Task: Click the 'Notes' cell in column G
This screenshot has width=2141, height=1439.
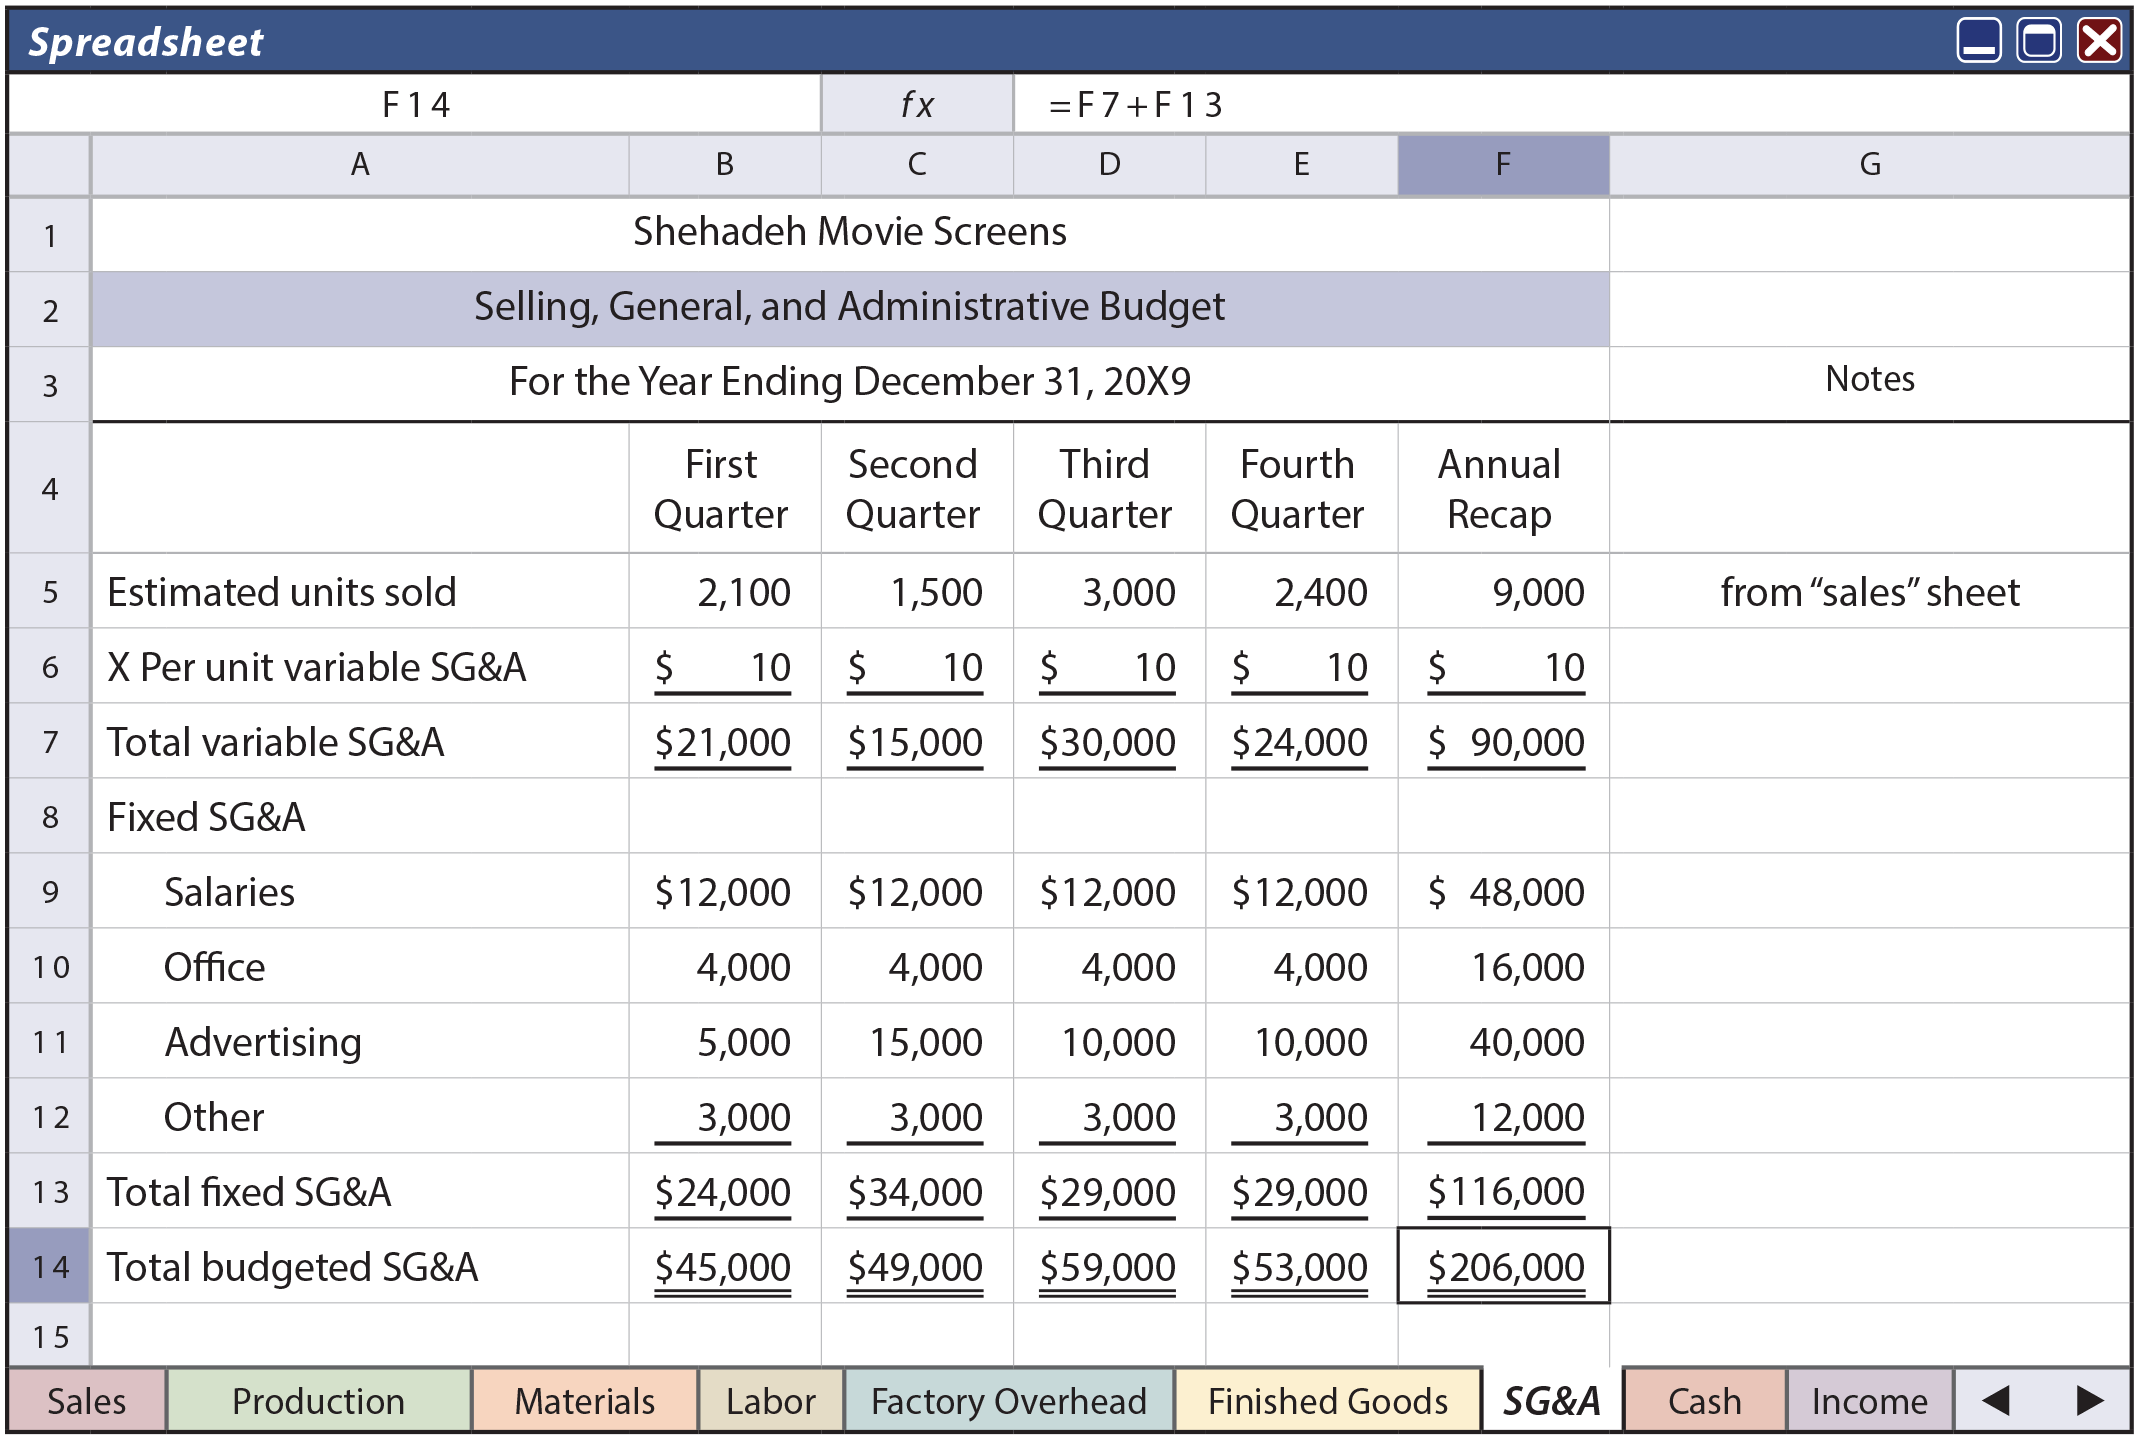Action: (1870, 383)
